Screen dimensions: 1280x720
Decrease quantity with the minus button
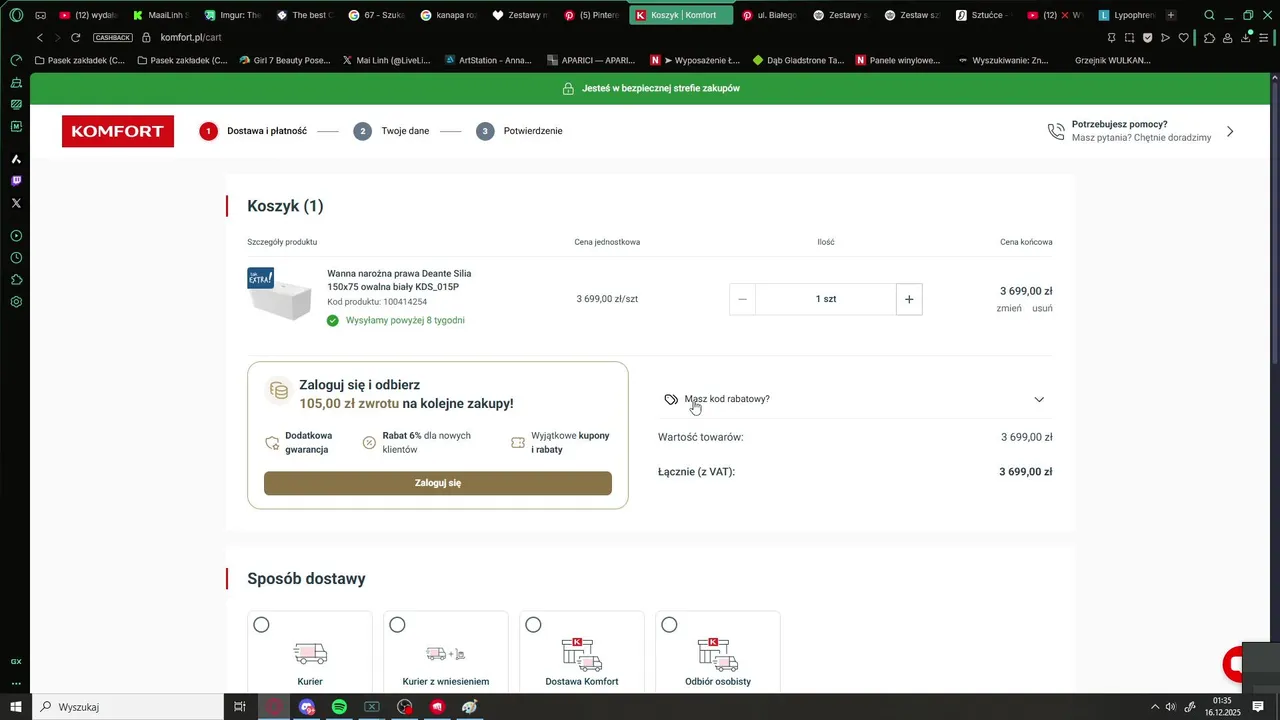point(742,299)
